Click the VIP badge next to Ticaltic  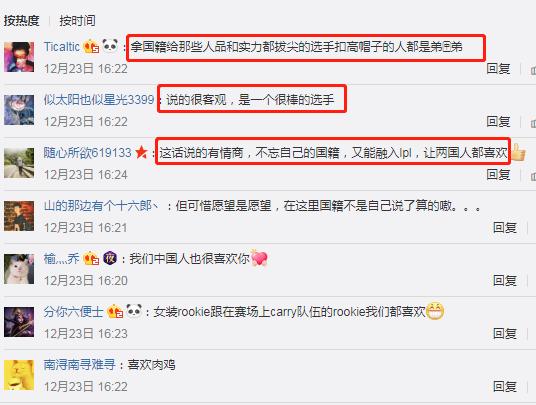(91, 46)
